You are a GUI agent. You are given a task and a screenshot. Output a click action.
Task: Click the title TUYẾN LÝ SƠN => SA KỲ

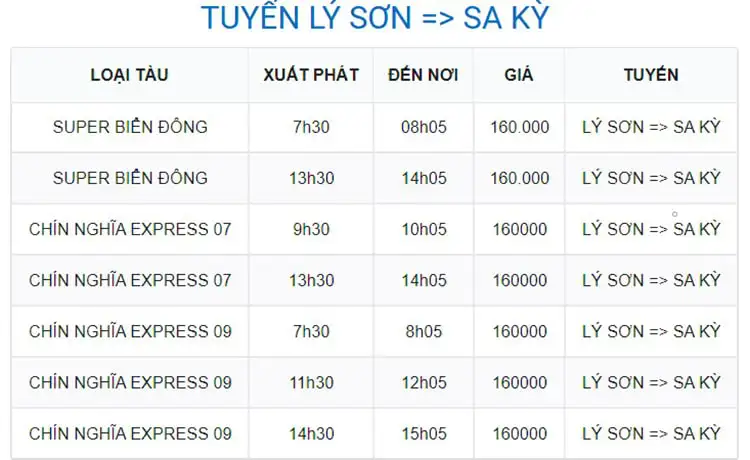tap(375, 18)
